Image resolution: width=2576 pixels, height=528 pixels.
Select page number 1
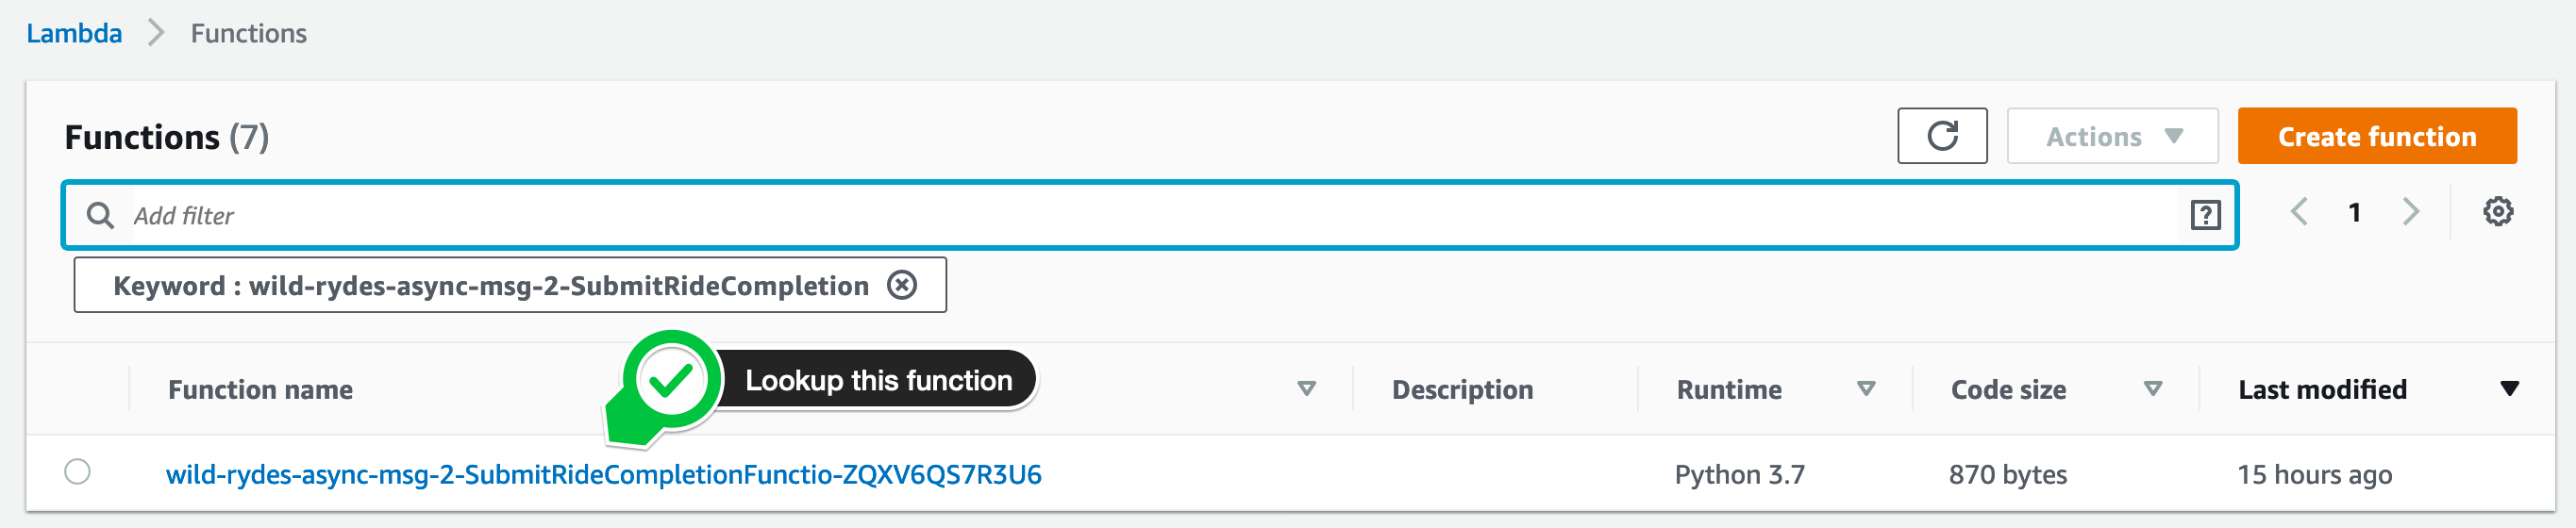point(2354,212)
